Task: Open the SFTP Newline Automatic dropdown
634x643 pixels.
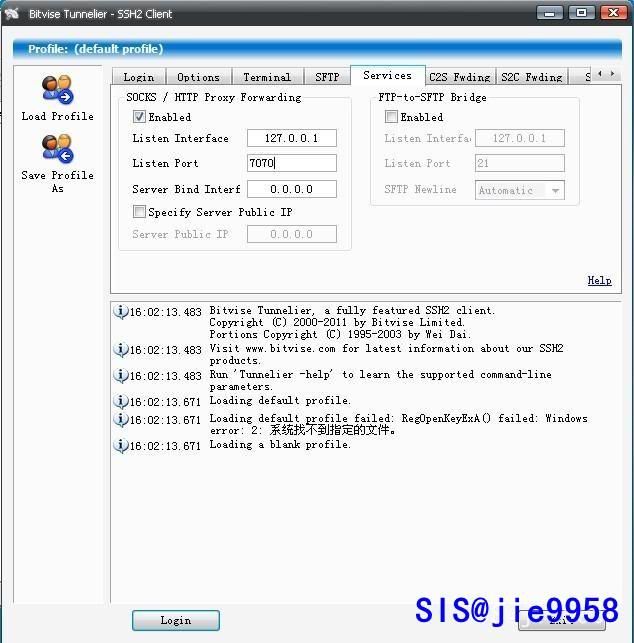Action: pos(520,190)
